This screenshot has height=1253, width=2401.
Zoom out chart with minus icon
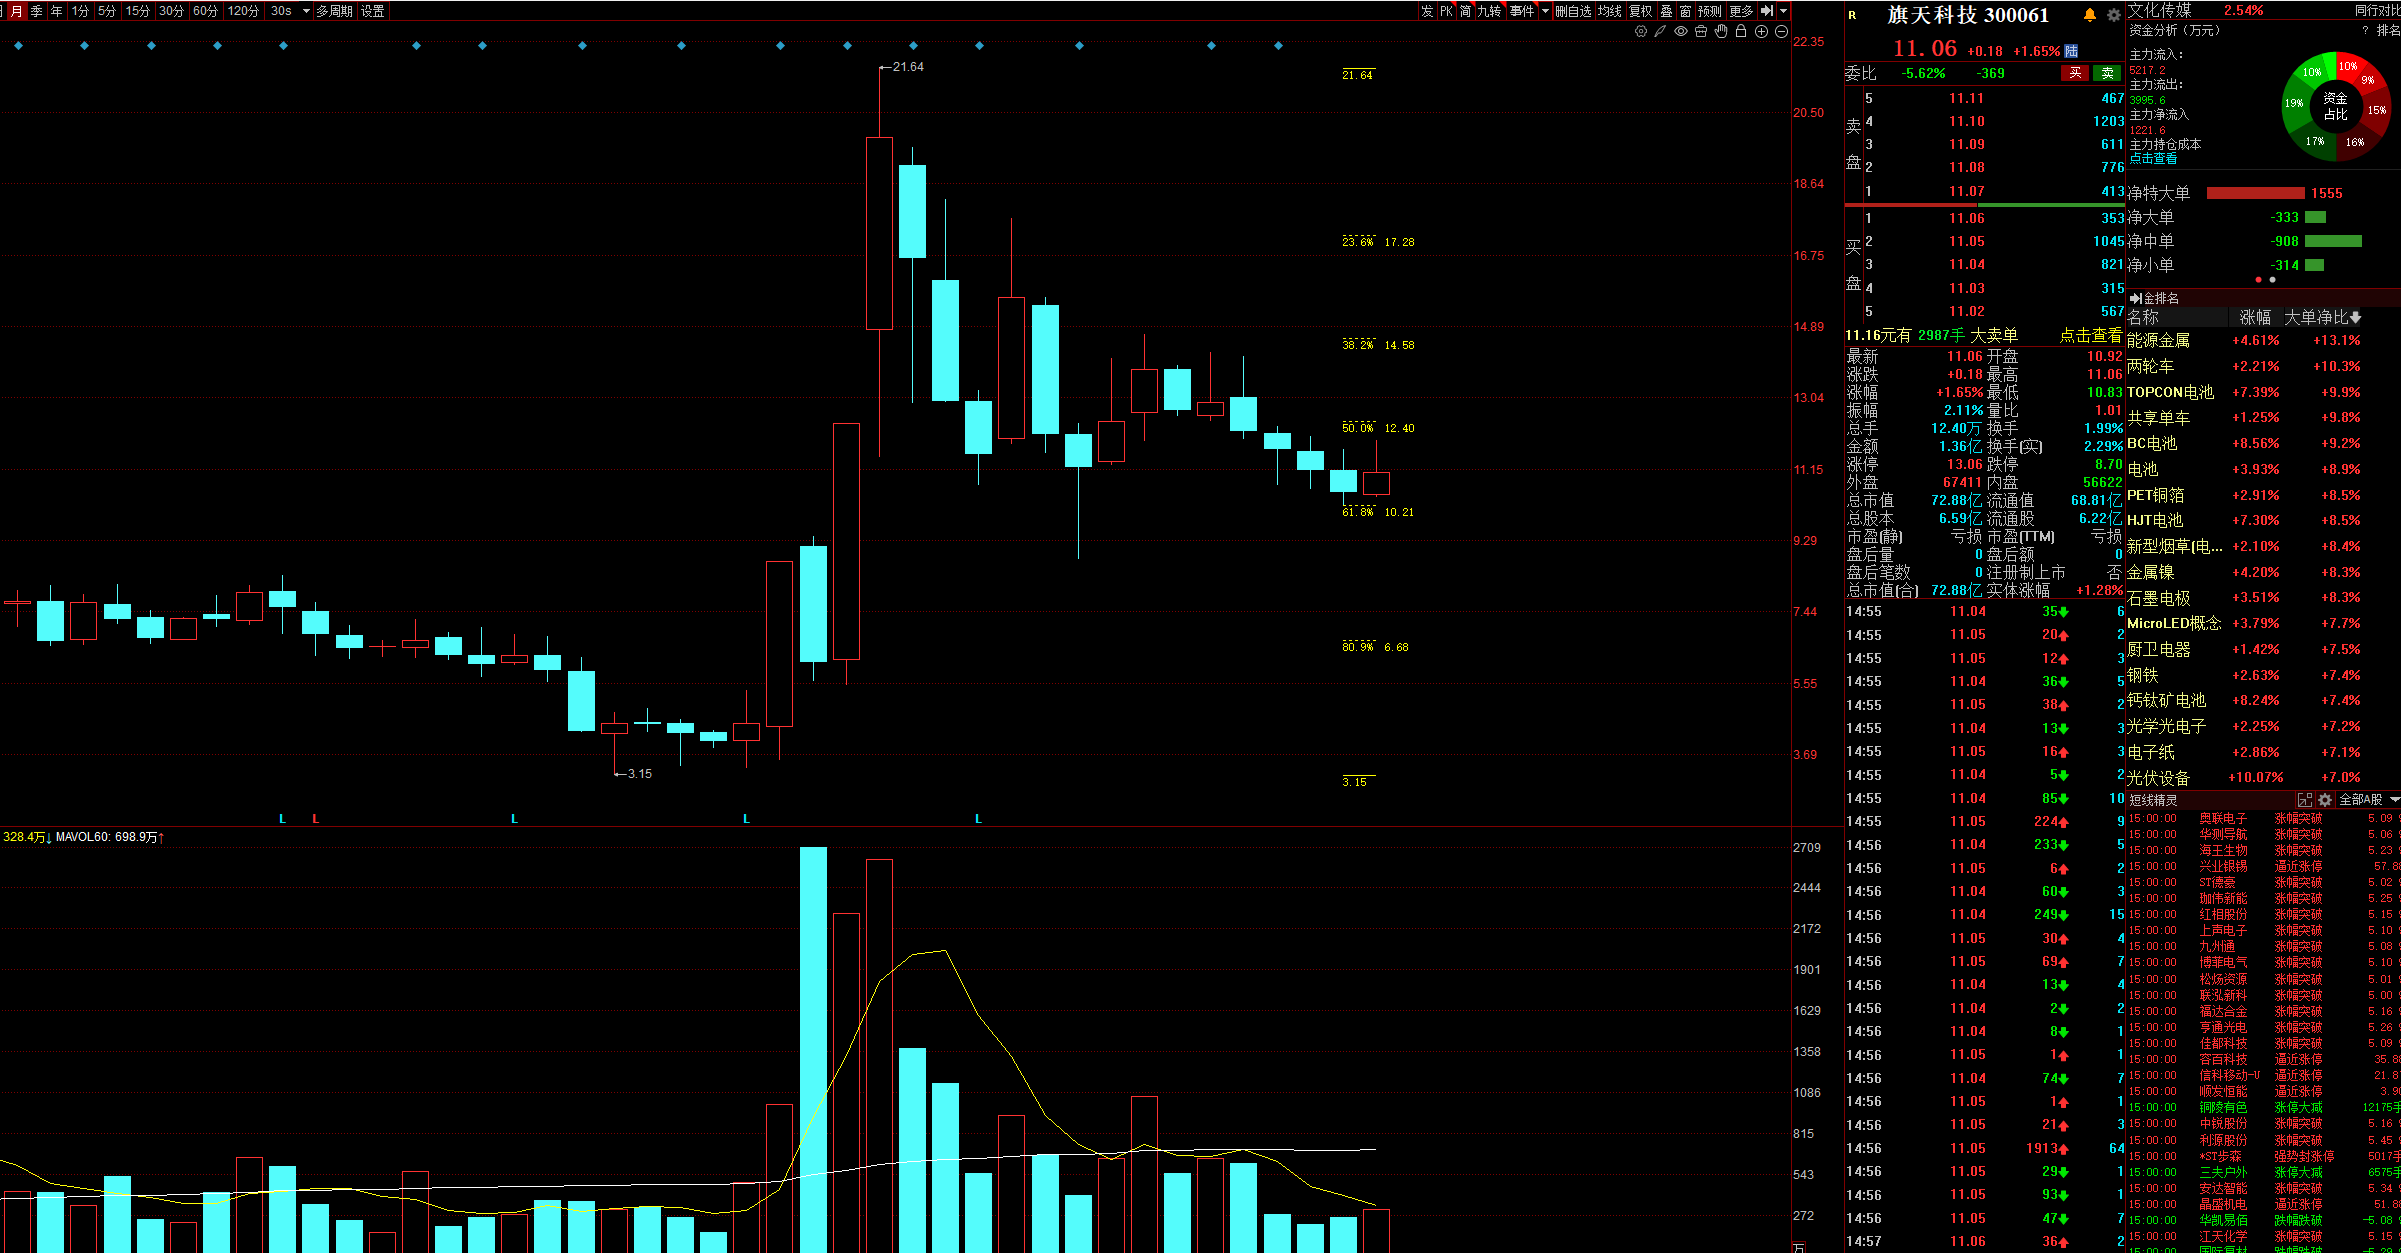[1781, 32]
